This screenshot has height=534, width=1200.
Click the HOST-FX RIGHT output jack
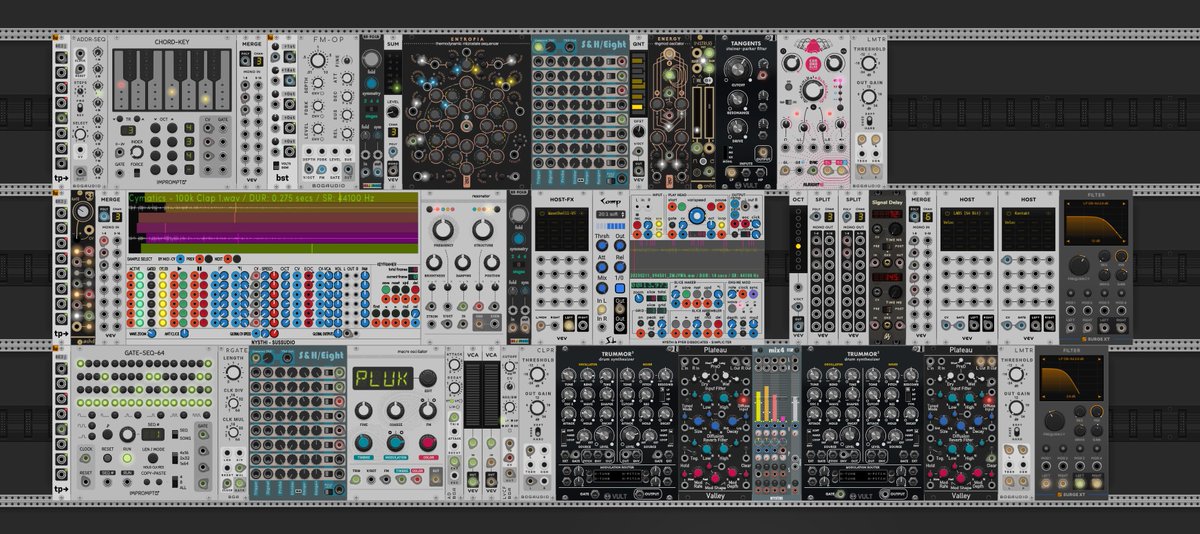click(583, 325)
